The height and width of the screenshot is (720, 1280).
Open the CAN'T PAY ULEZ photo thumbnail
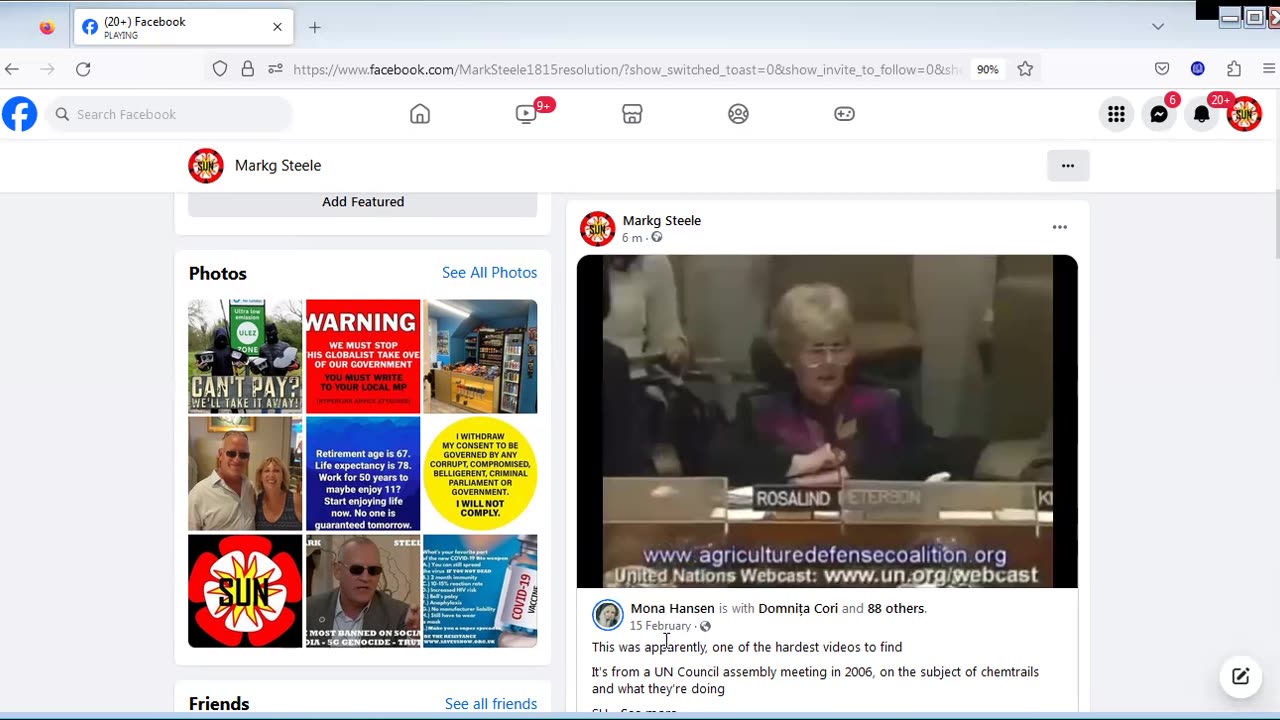point(245,356)
